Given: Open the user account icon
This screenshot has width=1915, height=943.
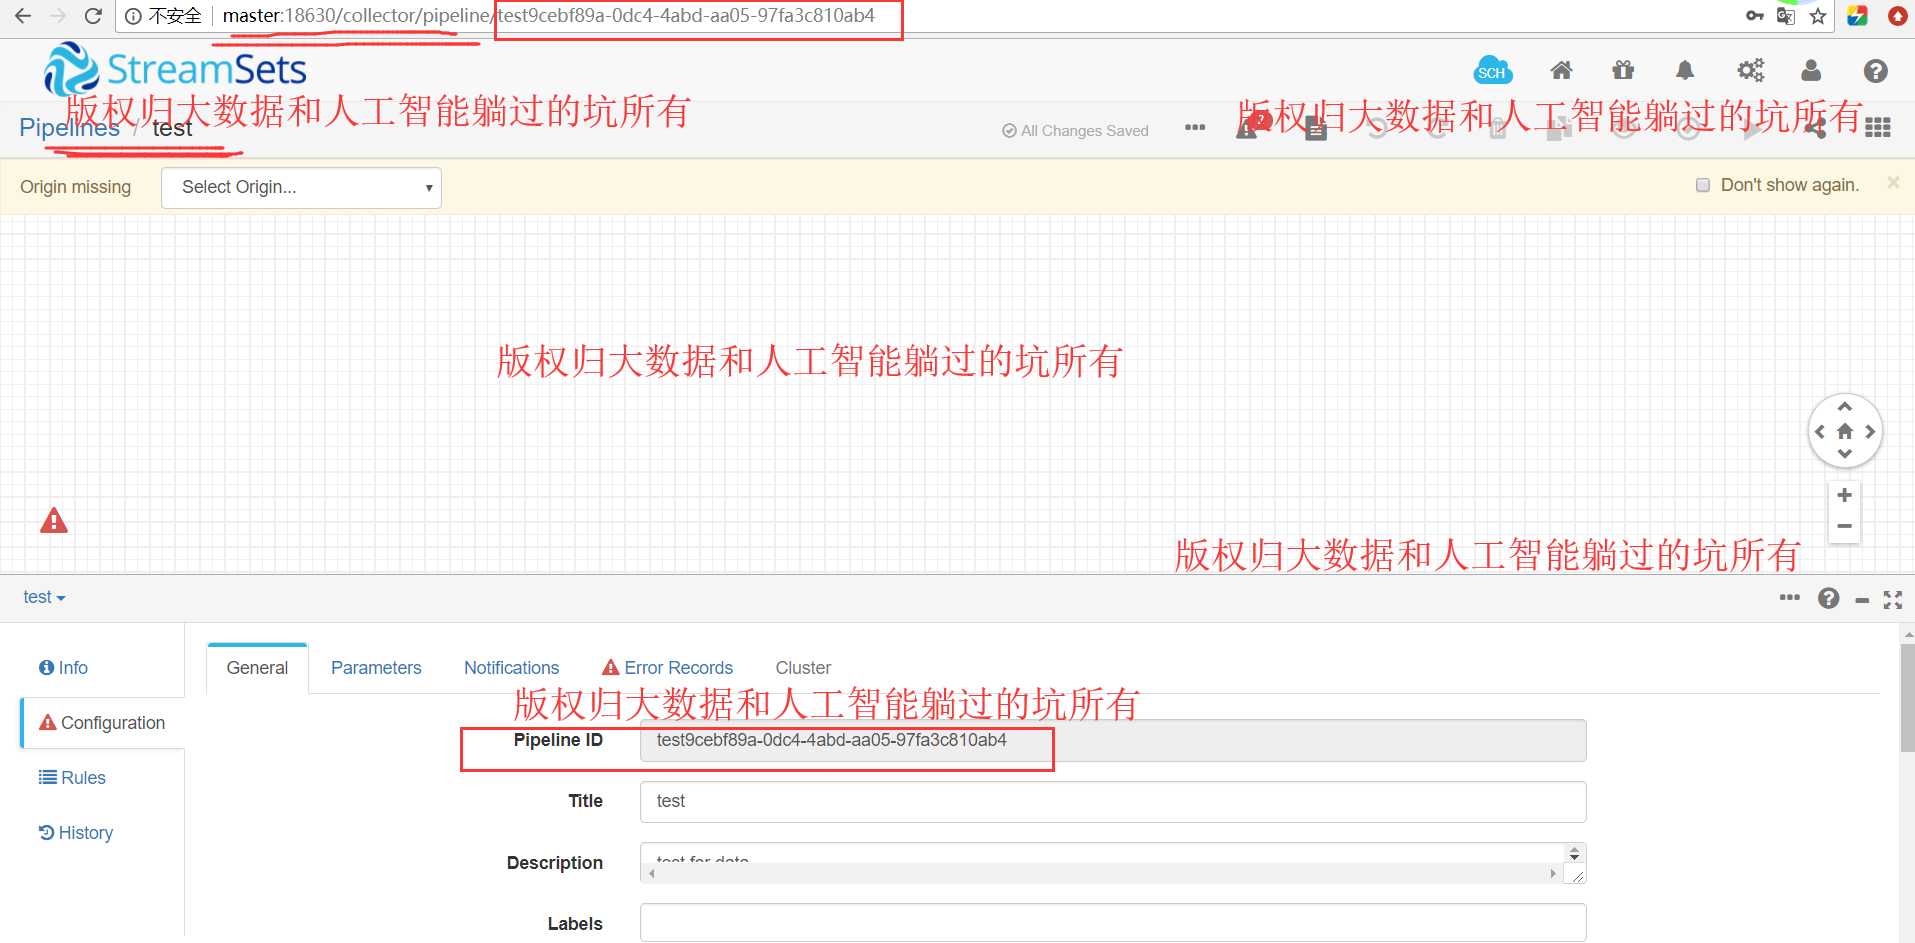Looking at the screenshot, I should click(1811, 70).
